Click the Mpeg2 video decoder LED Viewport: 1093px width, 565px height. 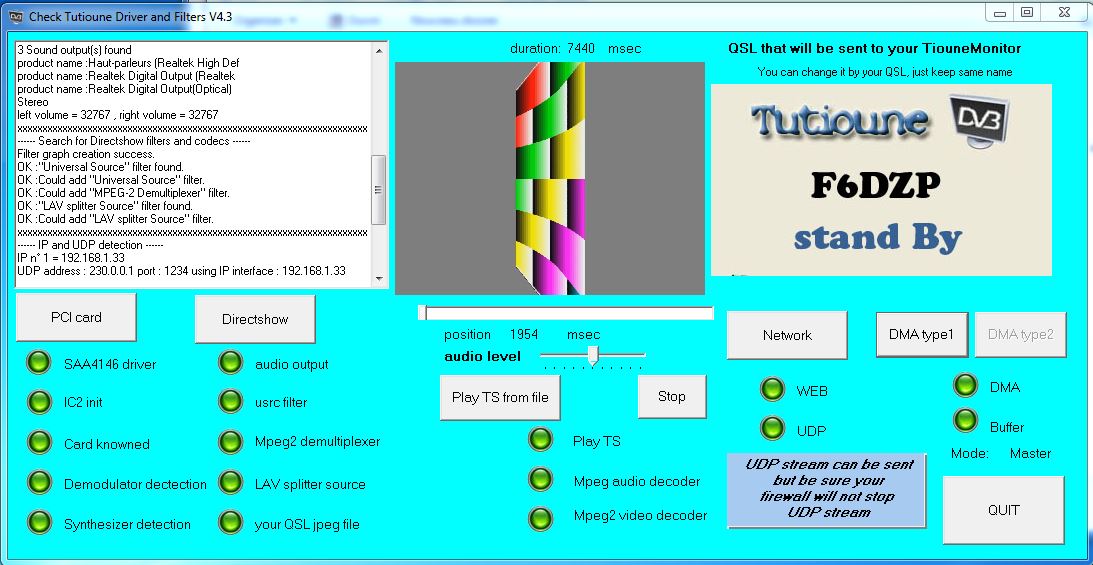[x=540, y=518]
